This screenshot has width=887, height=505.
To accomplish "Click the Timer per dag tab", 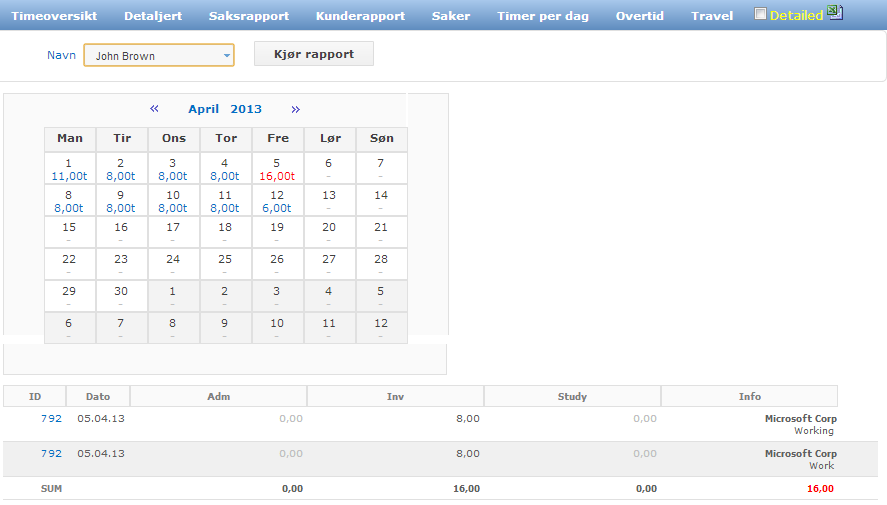I will point(542,16).
